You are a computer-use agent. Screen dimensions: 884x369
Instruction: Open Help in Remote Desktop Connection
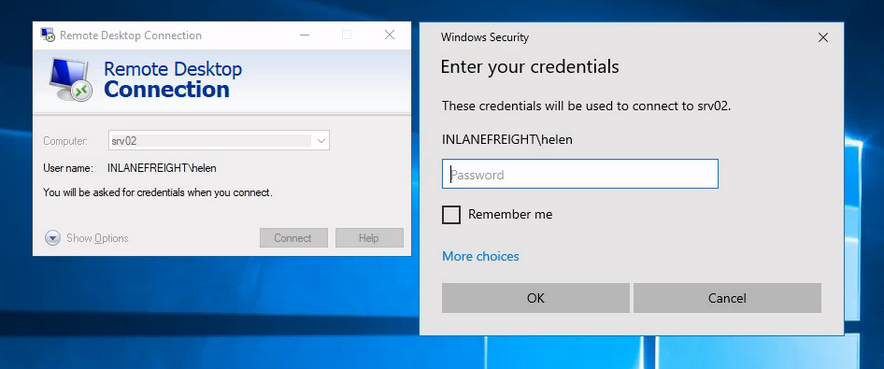pos(369,238)
